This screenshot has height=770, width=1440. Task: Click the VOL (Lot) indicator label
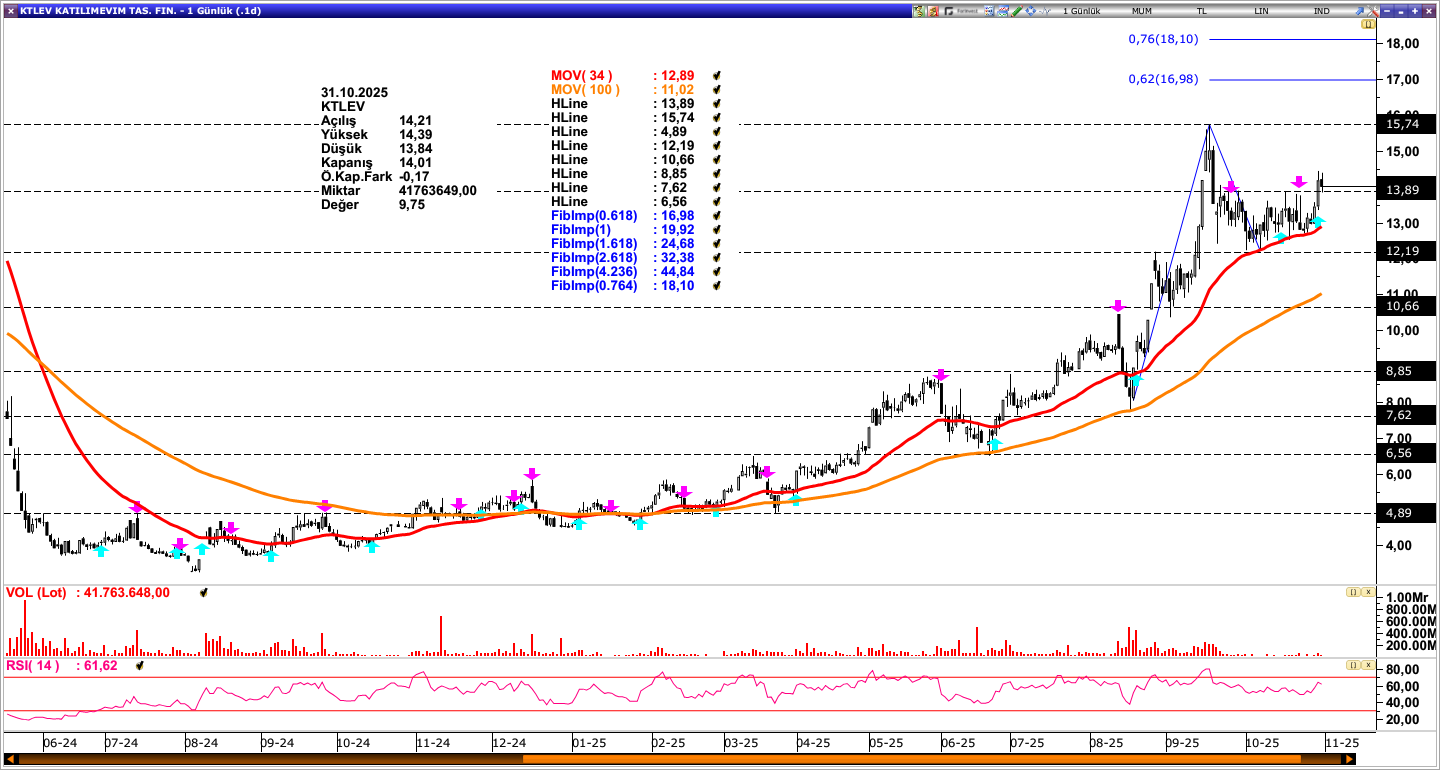(x=36, y=593)
